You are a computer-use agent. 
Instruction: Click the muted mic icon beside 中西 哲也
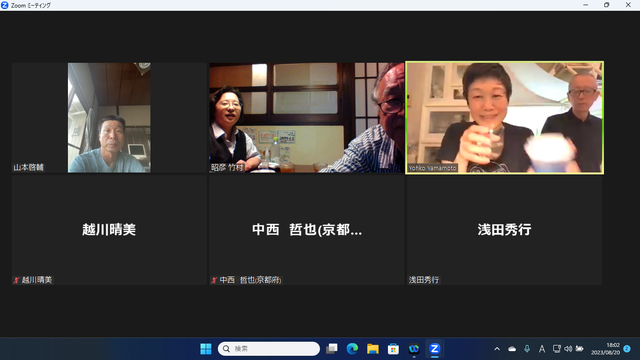pyautogui.click(x=214, y=280)
